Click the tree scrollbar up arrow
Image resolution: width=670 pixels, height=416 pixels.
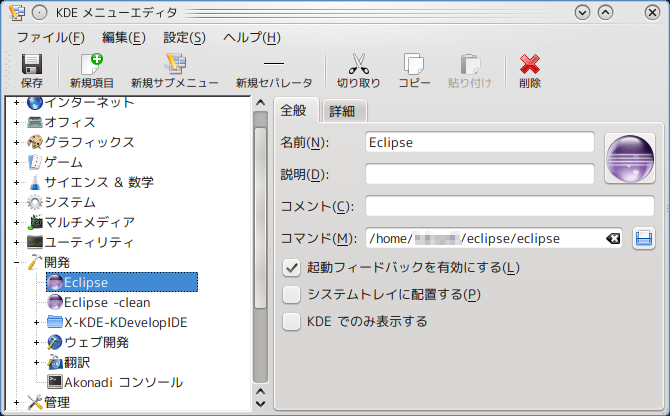click(260, 103)
